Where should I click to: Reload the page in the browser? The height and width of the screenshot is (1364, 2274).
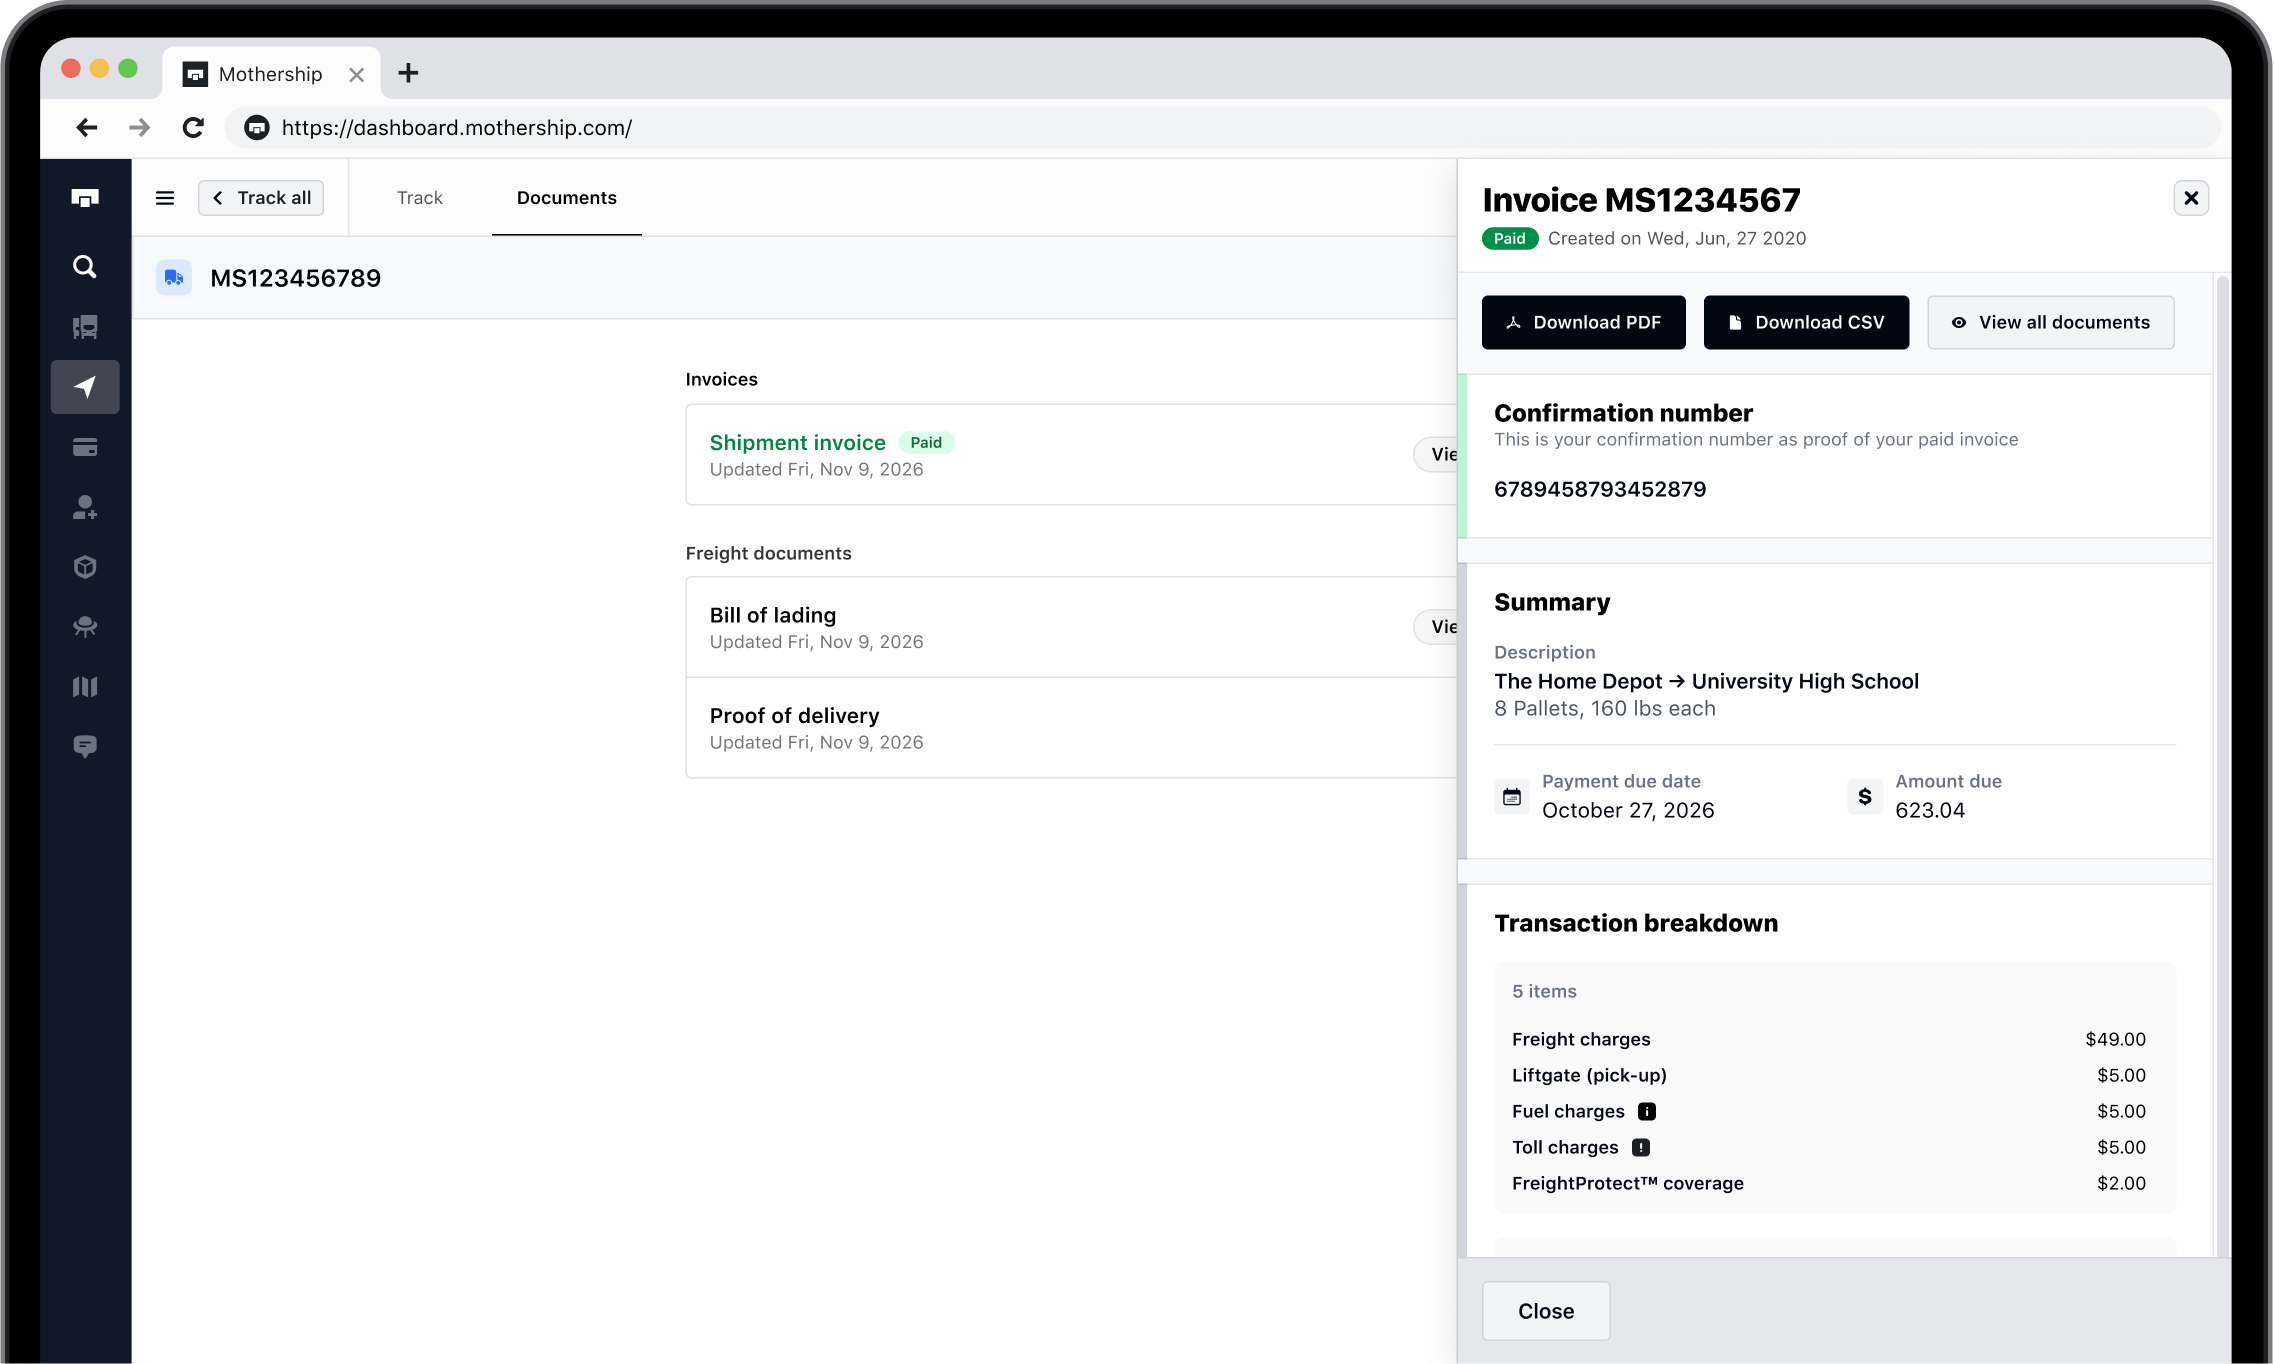[x=193, y=127]
